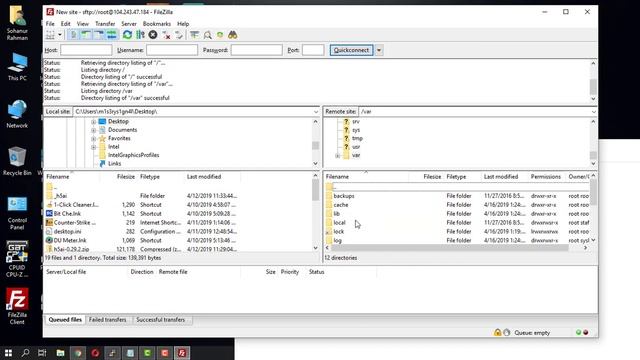Click the Windows Start button

[x=8, y=353]
